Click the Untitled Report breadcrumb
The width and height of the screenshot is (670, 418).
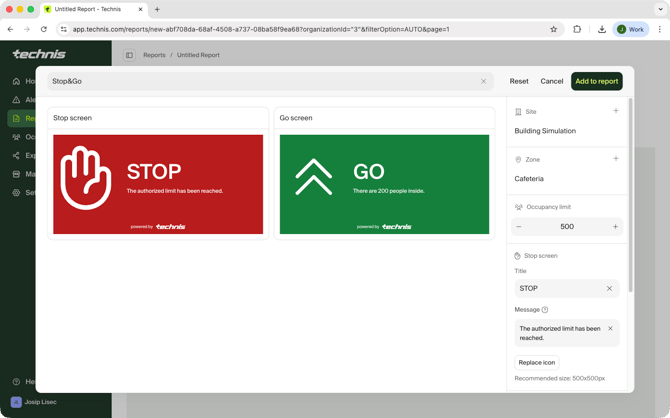click(198, 55)
